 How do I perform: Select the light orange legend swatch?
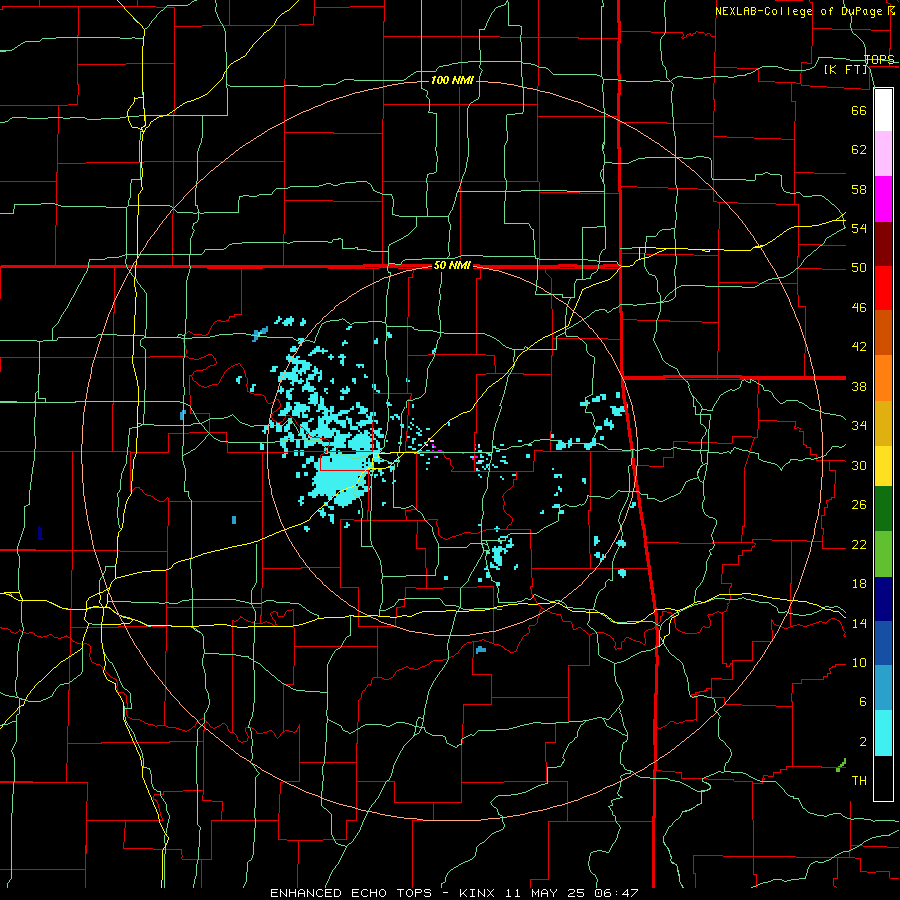[883, 378]
